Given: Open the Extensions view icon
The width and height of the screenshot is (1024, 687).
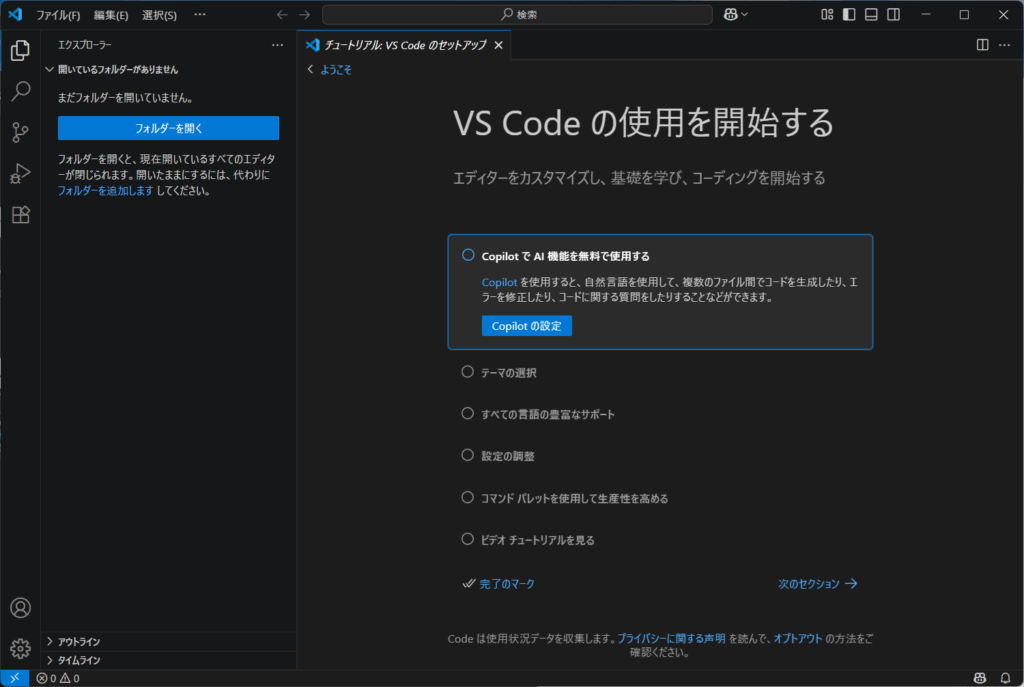Looking at the screenshot, I should 20,215.
